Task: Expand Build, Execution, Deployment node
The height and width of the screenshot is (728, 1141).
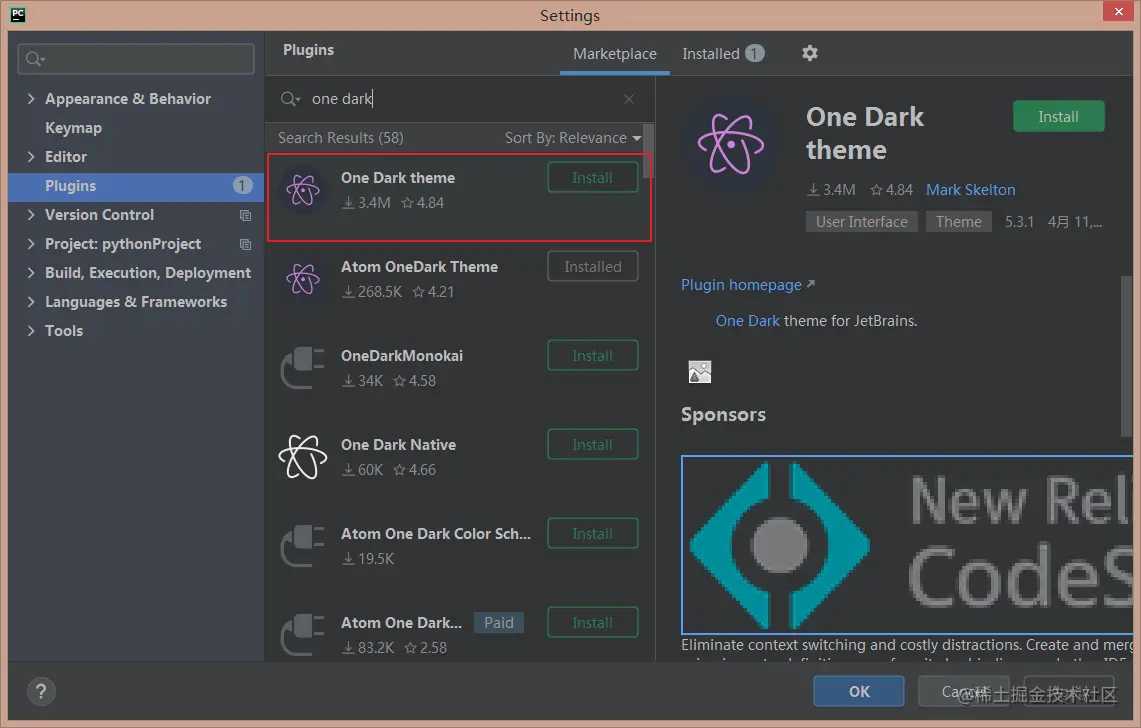Action: tap(31, 273)
